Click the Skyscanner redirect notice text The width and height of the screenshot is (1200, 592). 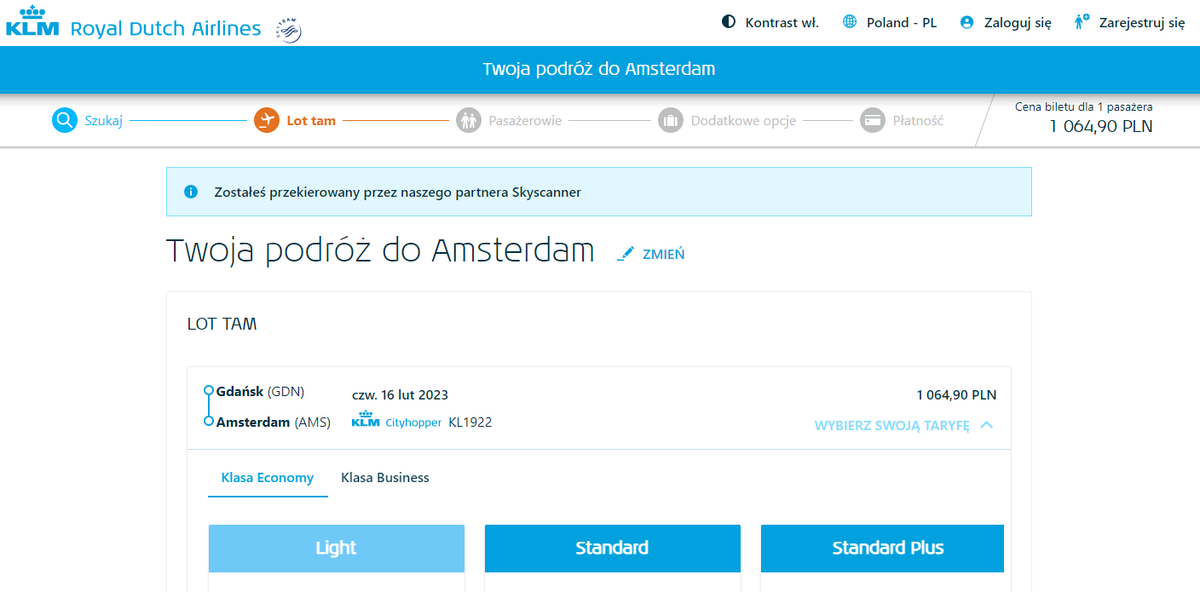point(397,192)
